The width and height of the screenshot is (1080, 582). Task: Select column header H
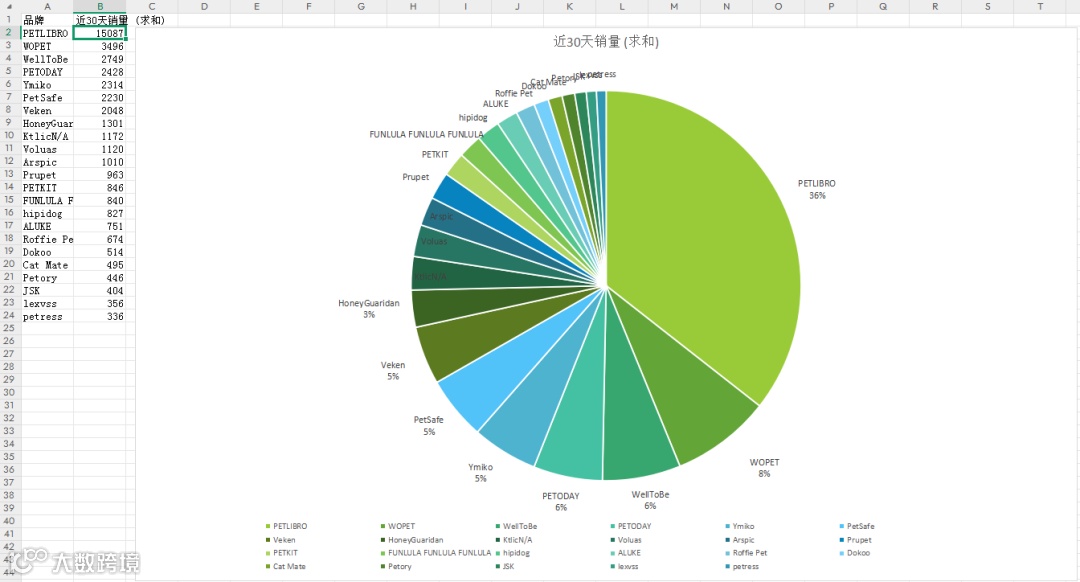[413, 6]
